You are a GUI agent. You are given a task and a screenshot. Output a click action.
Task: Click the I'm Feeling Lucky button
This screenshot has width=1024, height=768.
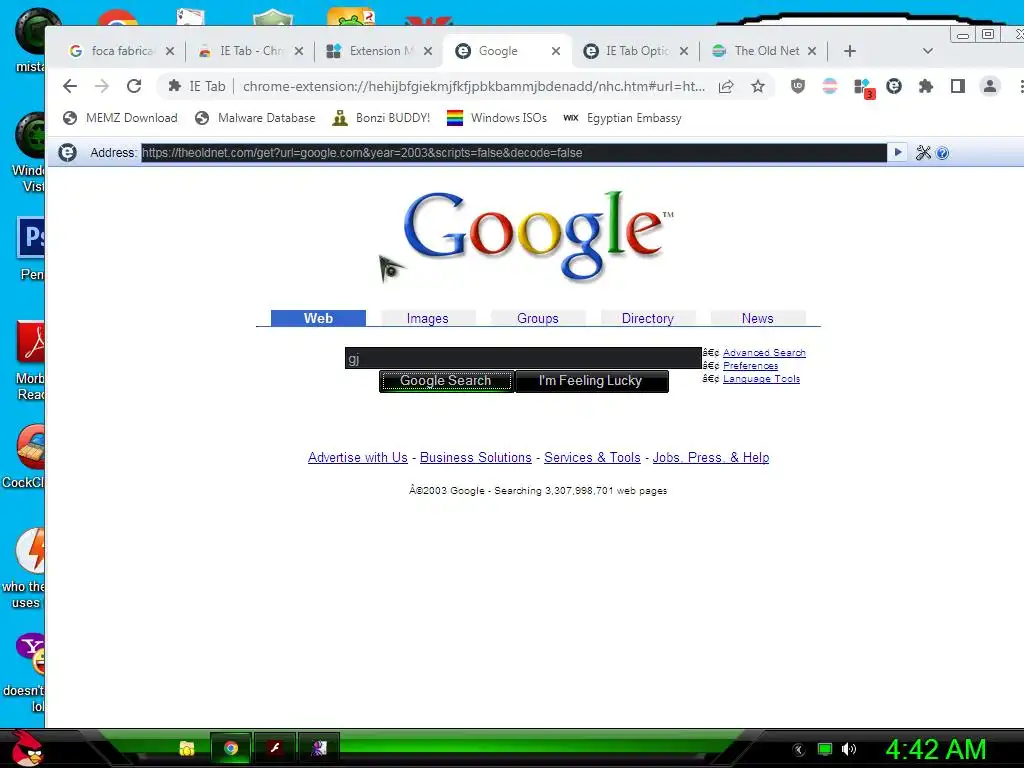tap(592, 381)
